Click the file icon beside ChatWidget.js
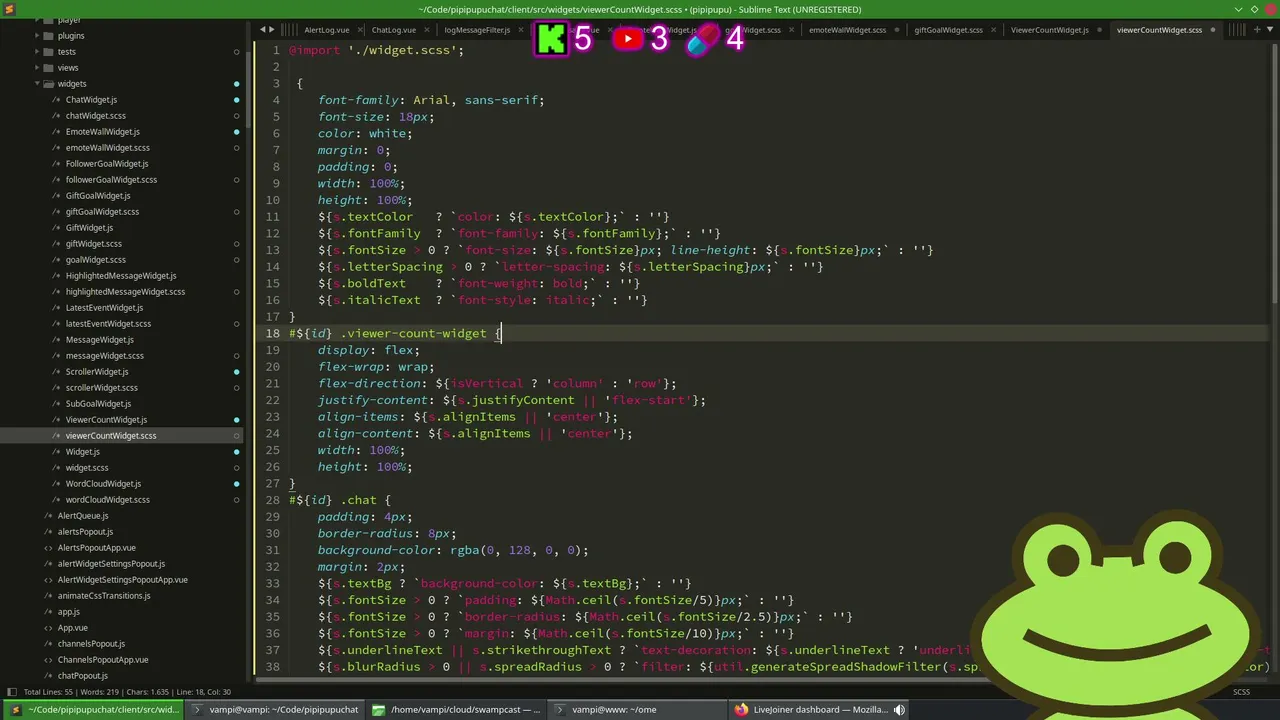1280x720 pixels. [56, 100]
